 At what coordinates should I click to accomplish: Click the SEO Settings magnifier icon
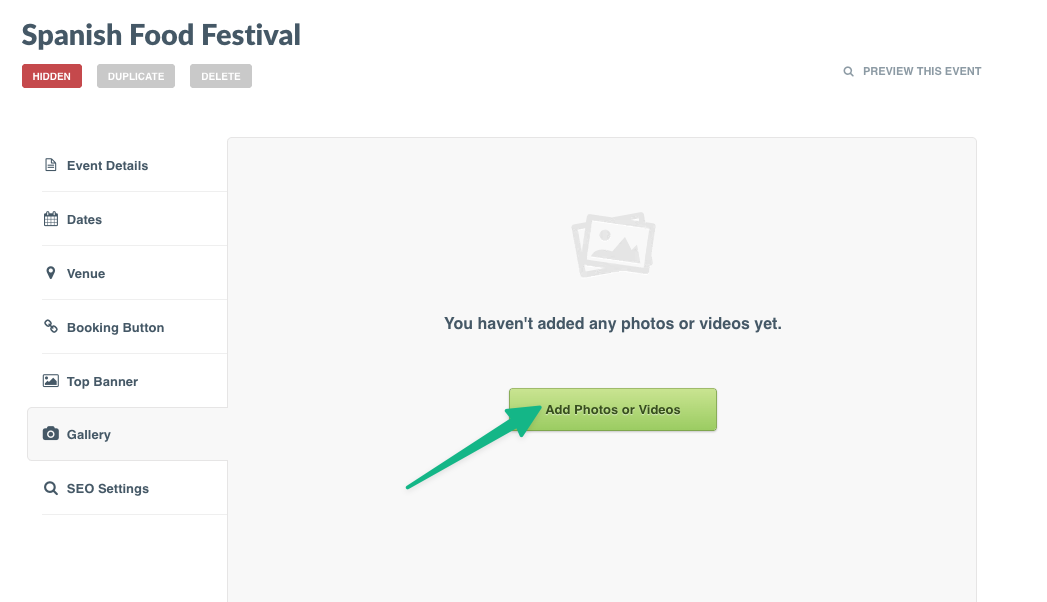tap(50, 489)
